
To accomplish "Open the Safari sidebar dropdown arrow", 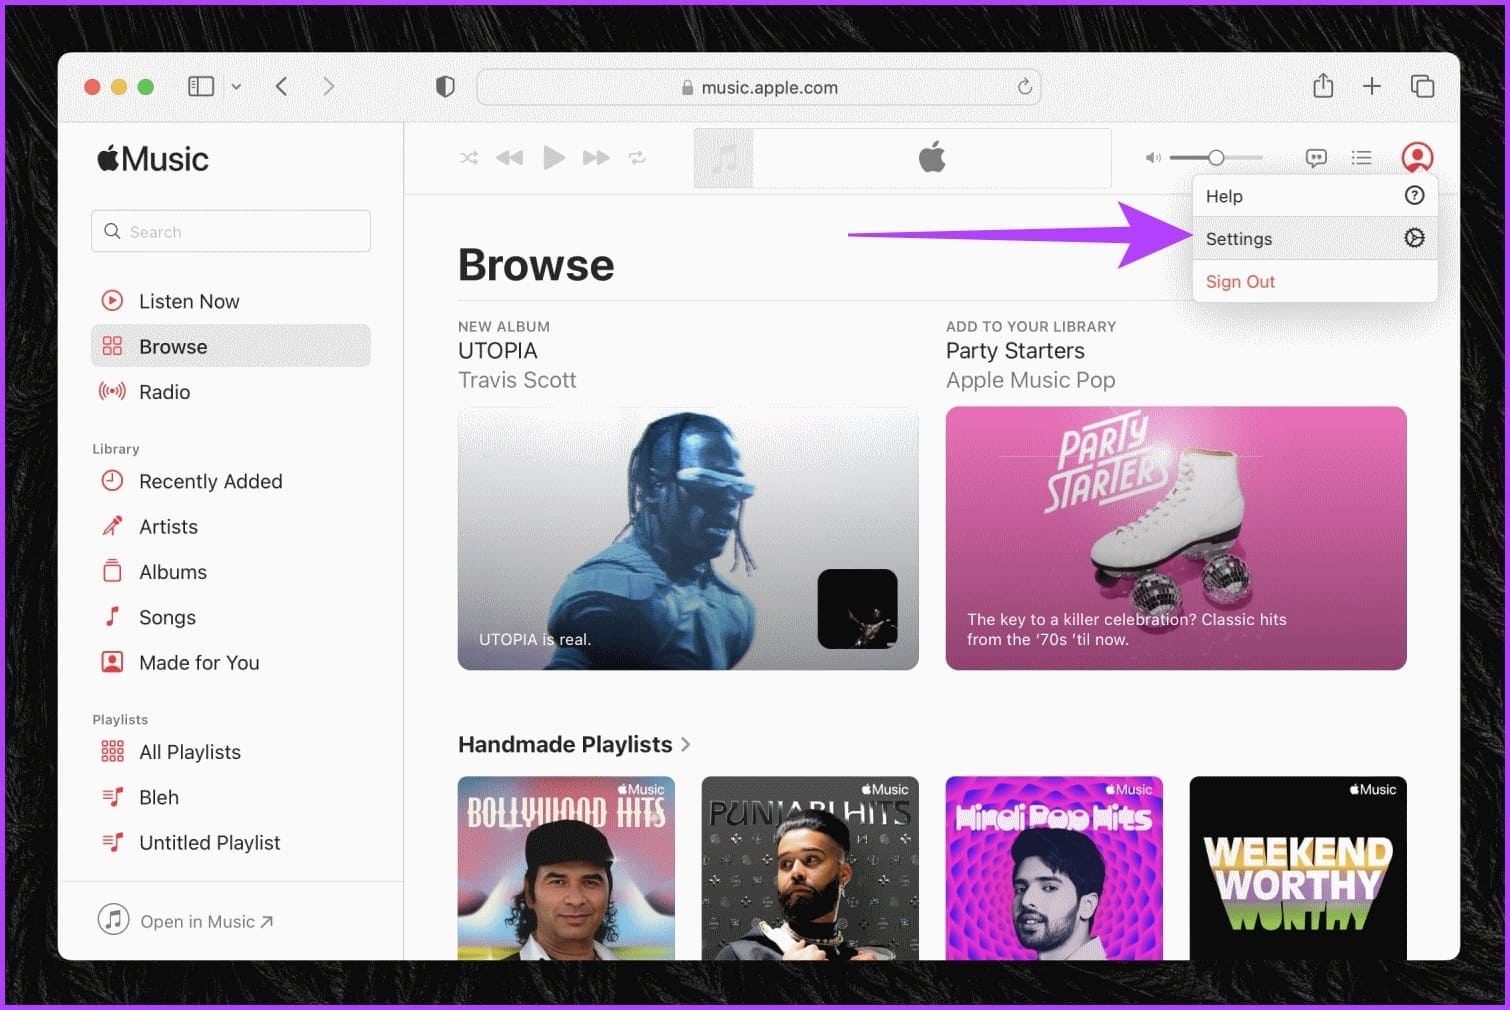I will (236, 87).
